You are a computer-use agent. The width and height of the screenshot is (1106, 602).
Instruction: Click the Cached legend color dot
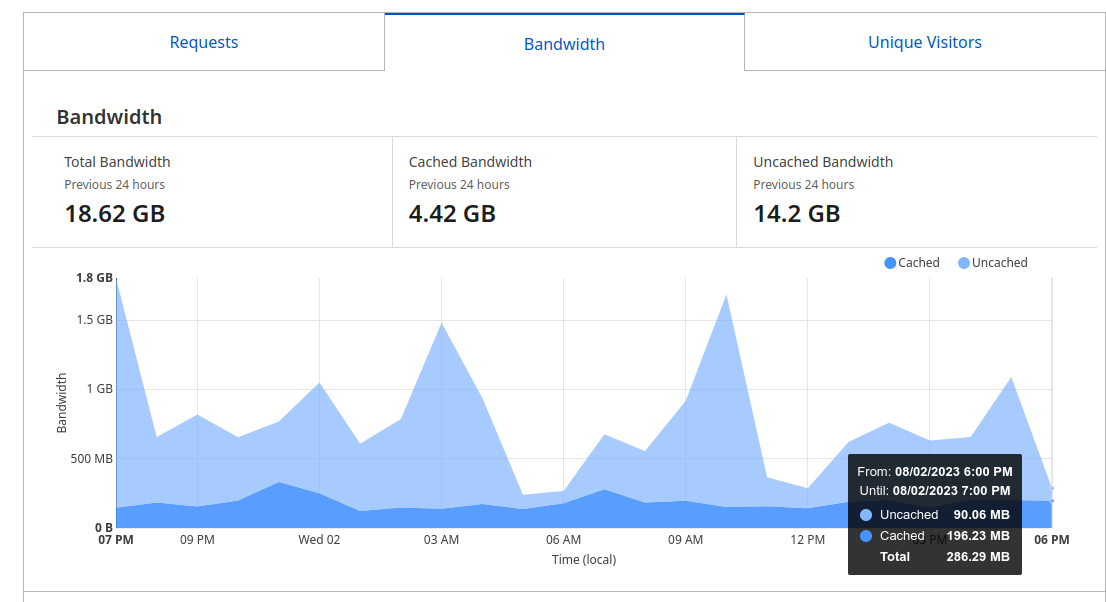[x=890, y=263]
